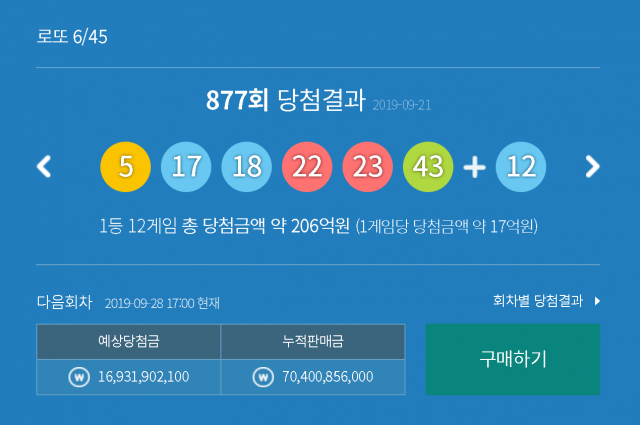The image size is (640, 425).
Task: Click the 2019-09-28 17:00 현재 timestamp
Action: 162,303
